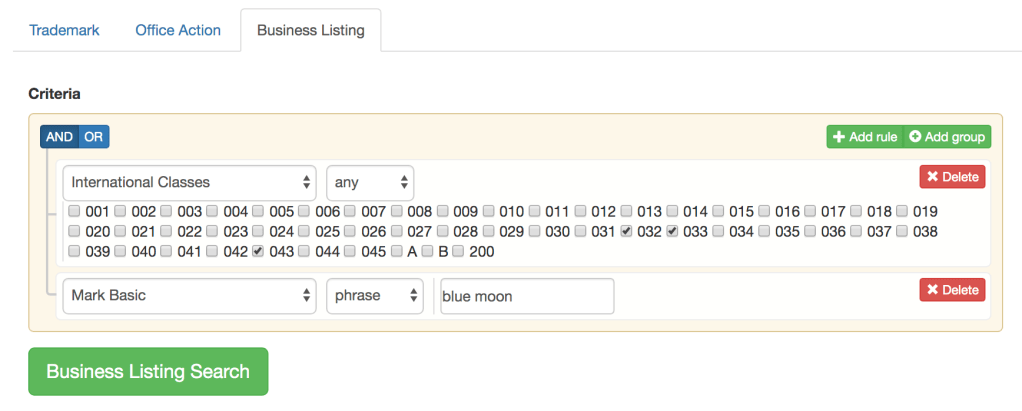Delete the Mark Basic rule

952,290
